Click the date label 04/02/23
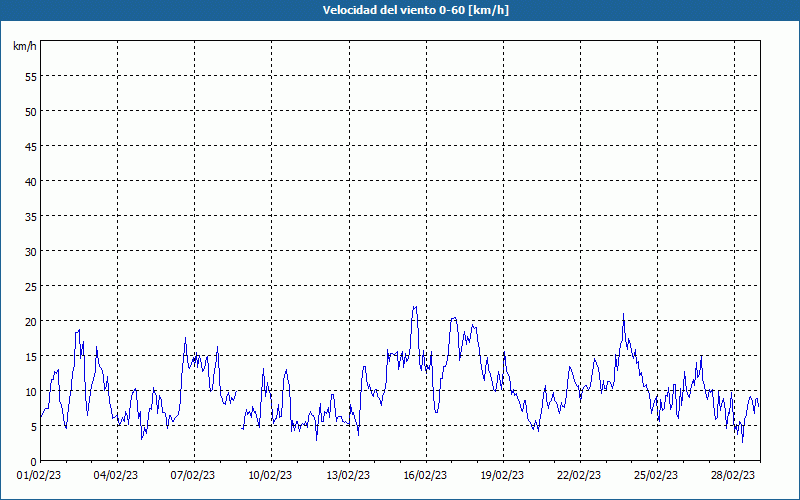Image resolution: width=800 pixels, height=500 pixels. pos(116,476)
